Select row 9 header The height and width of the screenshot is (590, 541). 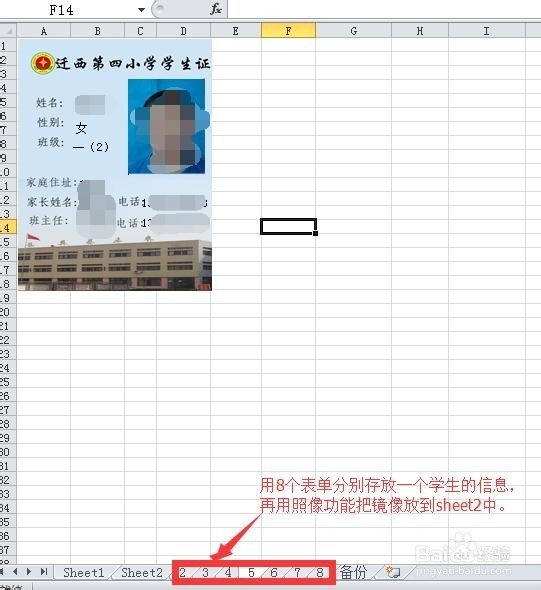(x=8, y=158)
